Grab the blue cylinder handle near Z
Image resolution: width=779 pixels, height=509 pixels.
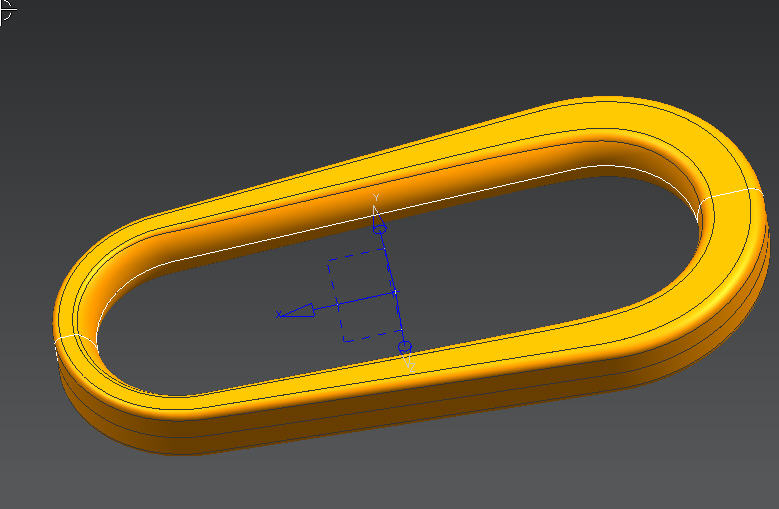click(405, 346)
